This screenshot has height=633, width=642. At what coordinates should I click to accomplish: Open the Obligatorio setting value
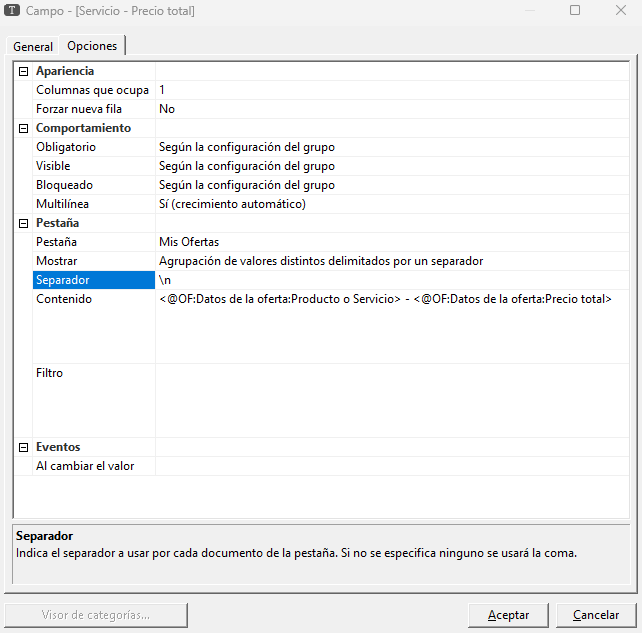[390, 147]
